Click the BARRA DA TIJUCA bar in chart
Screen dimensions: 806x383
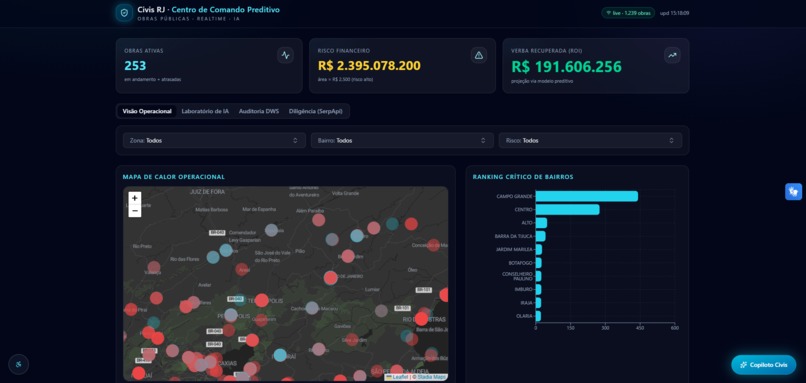(540, 236)
